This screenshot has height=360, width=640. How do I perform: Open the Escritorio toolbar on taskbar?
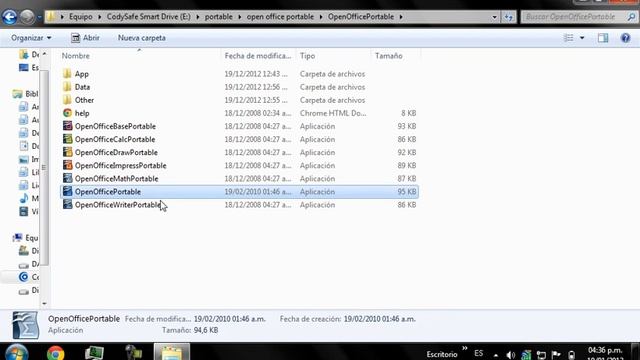point(442,354)
